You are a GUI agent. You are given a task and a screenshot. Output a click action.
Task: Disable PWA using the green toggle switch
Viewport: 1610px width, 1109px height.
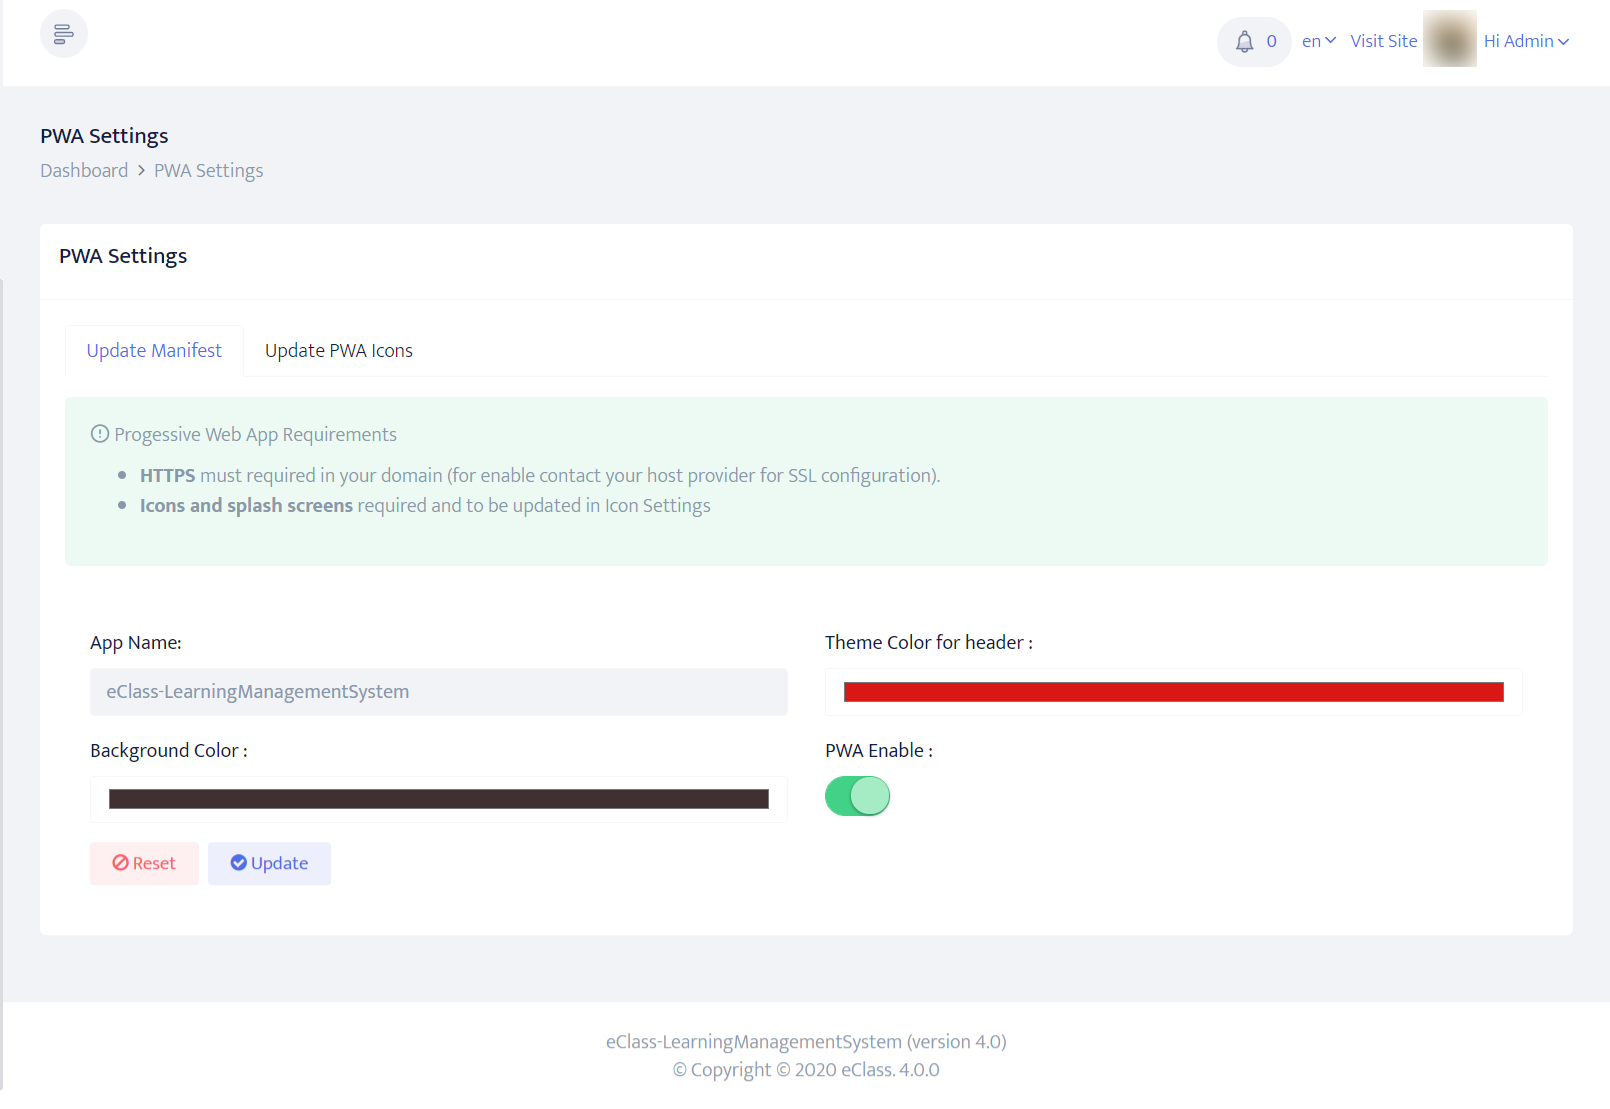pos(857,796)
